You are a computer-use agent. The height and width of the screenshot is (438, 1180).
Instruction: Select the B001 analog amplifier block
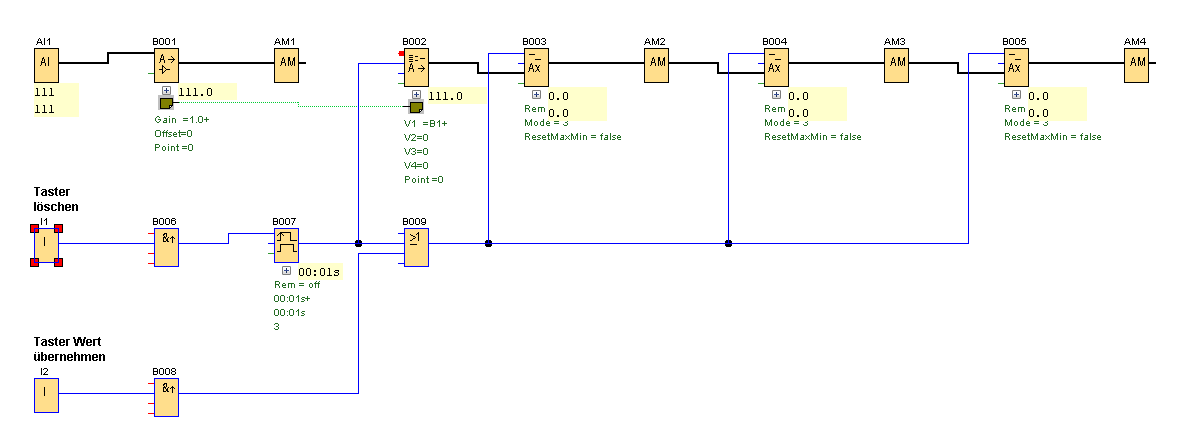[x=166, y=65]
